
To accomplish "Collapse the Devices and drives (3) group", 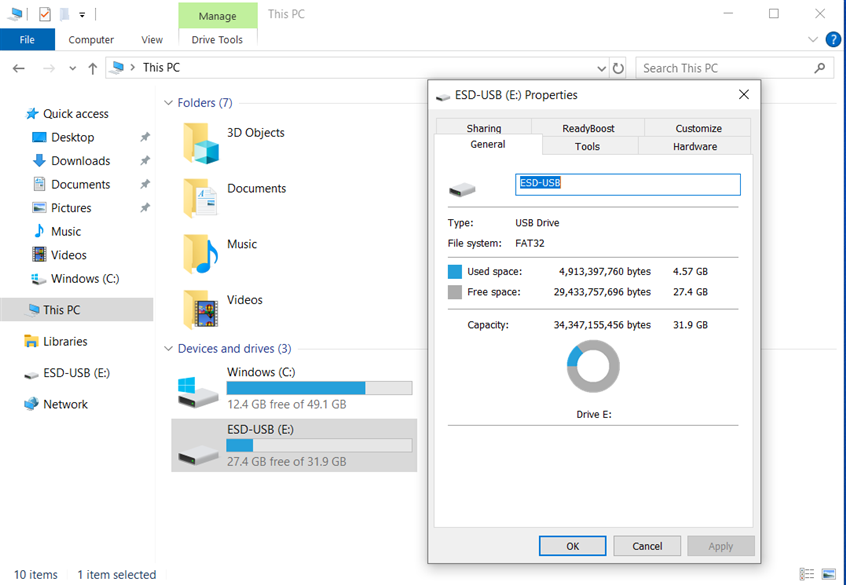I will tap(168, 349).
